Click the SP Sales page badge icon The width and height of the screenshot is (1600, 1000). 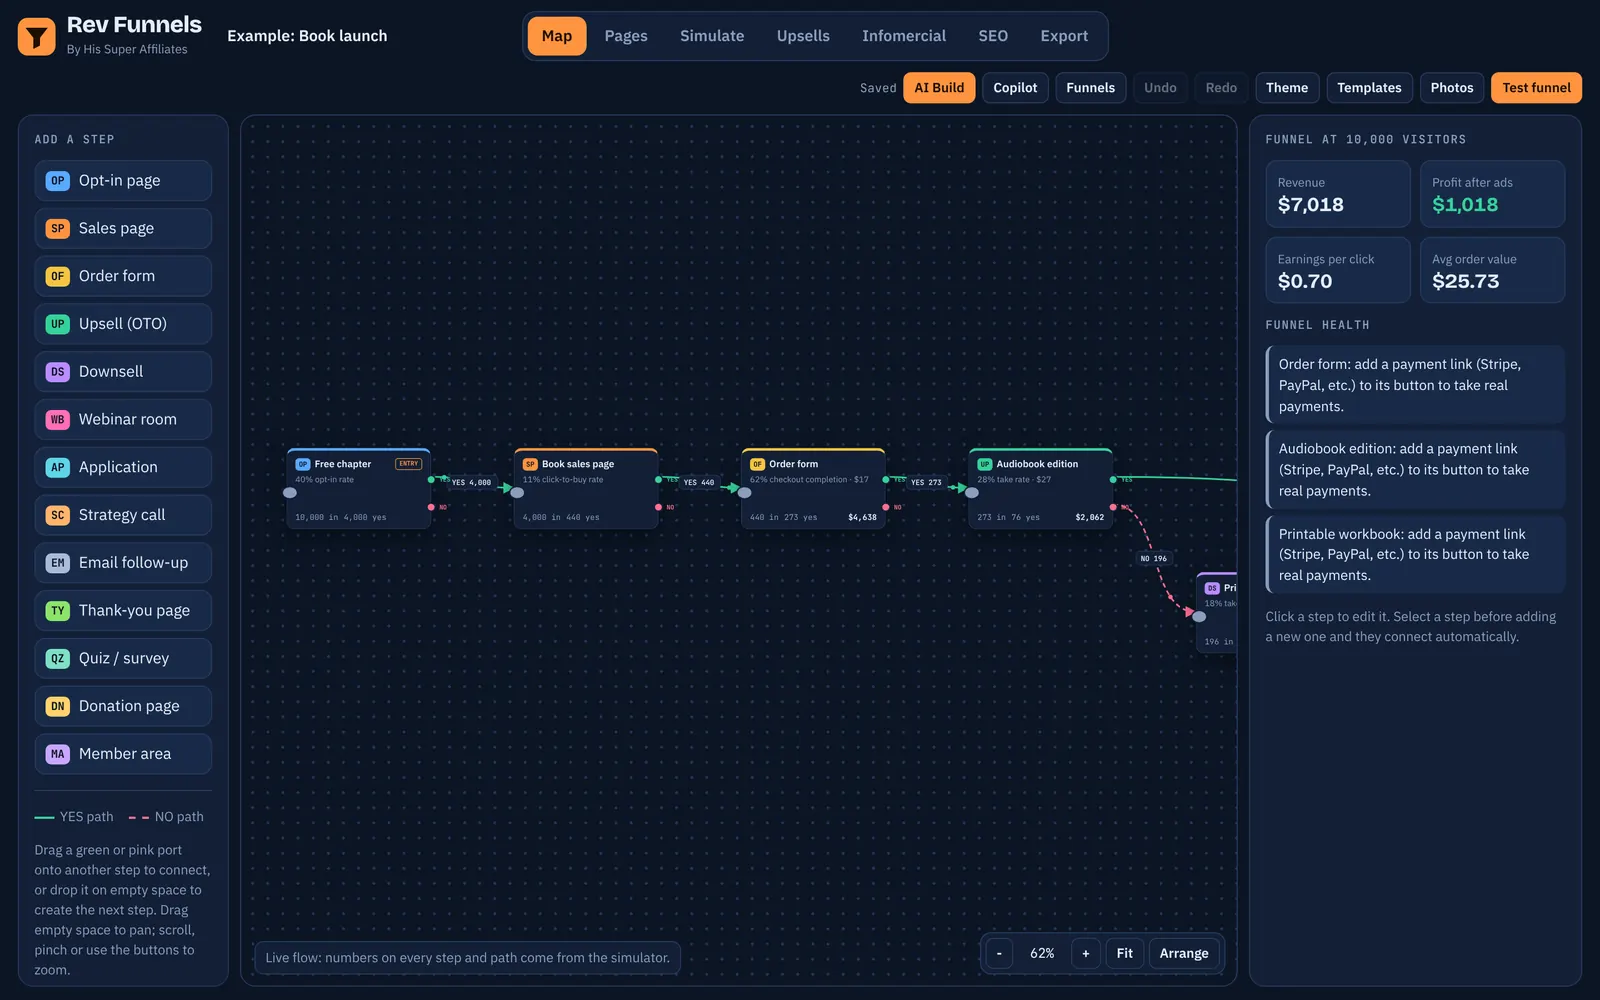(58, 229)
